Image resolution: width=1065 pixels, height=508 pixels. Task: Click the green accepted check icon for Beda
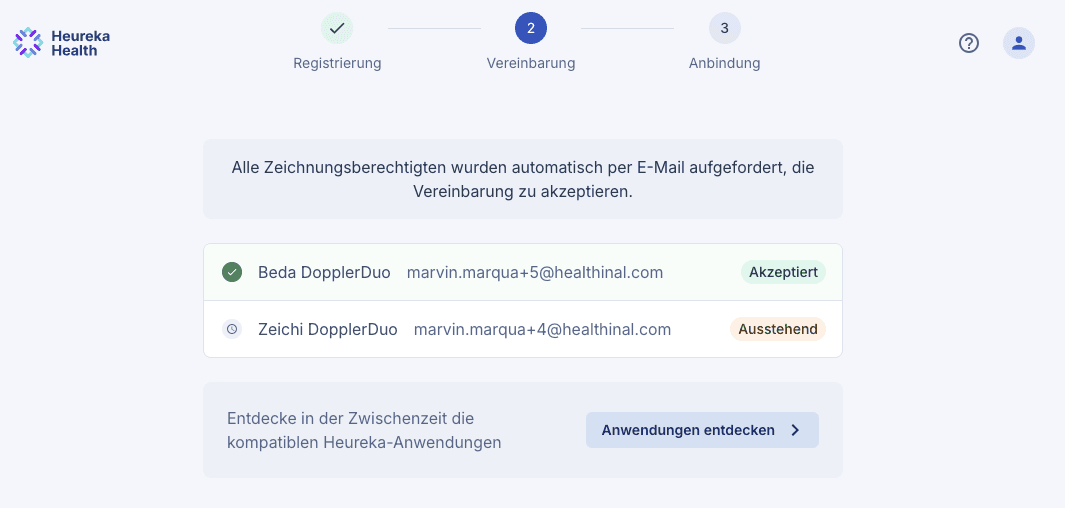(232, 273)
